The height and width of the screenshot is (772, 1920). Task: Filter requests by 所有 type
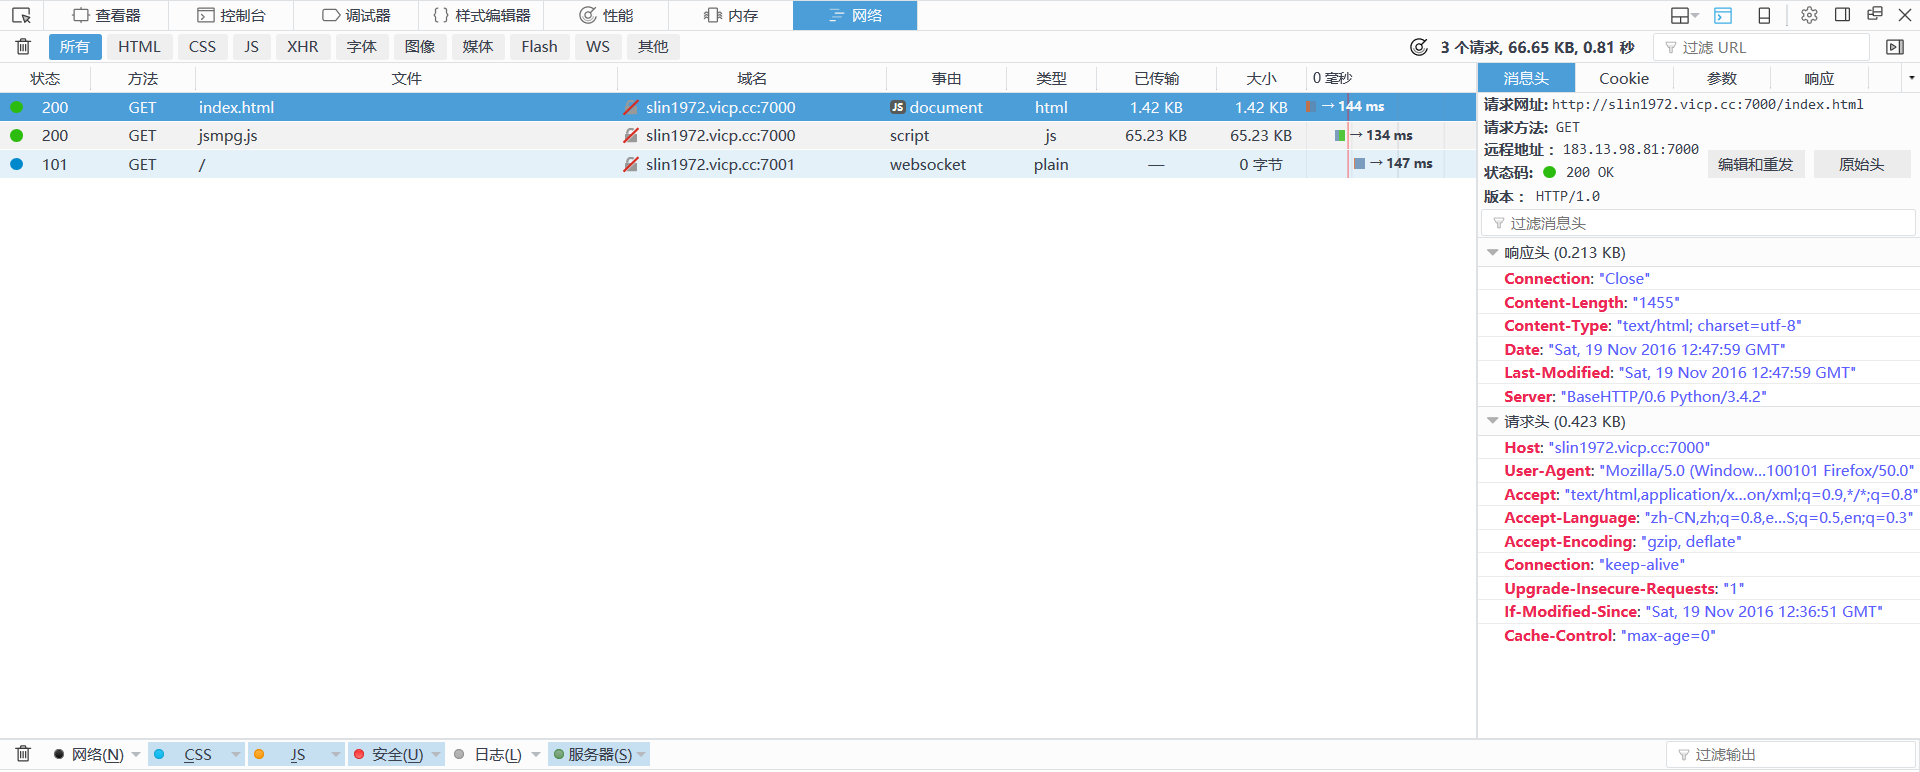click(x=74, y=47)
